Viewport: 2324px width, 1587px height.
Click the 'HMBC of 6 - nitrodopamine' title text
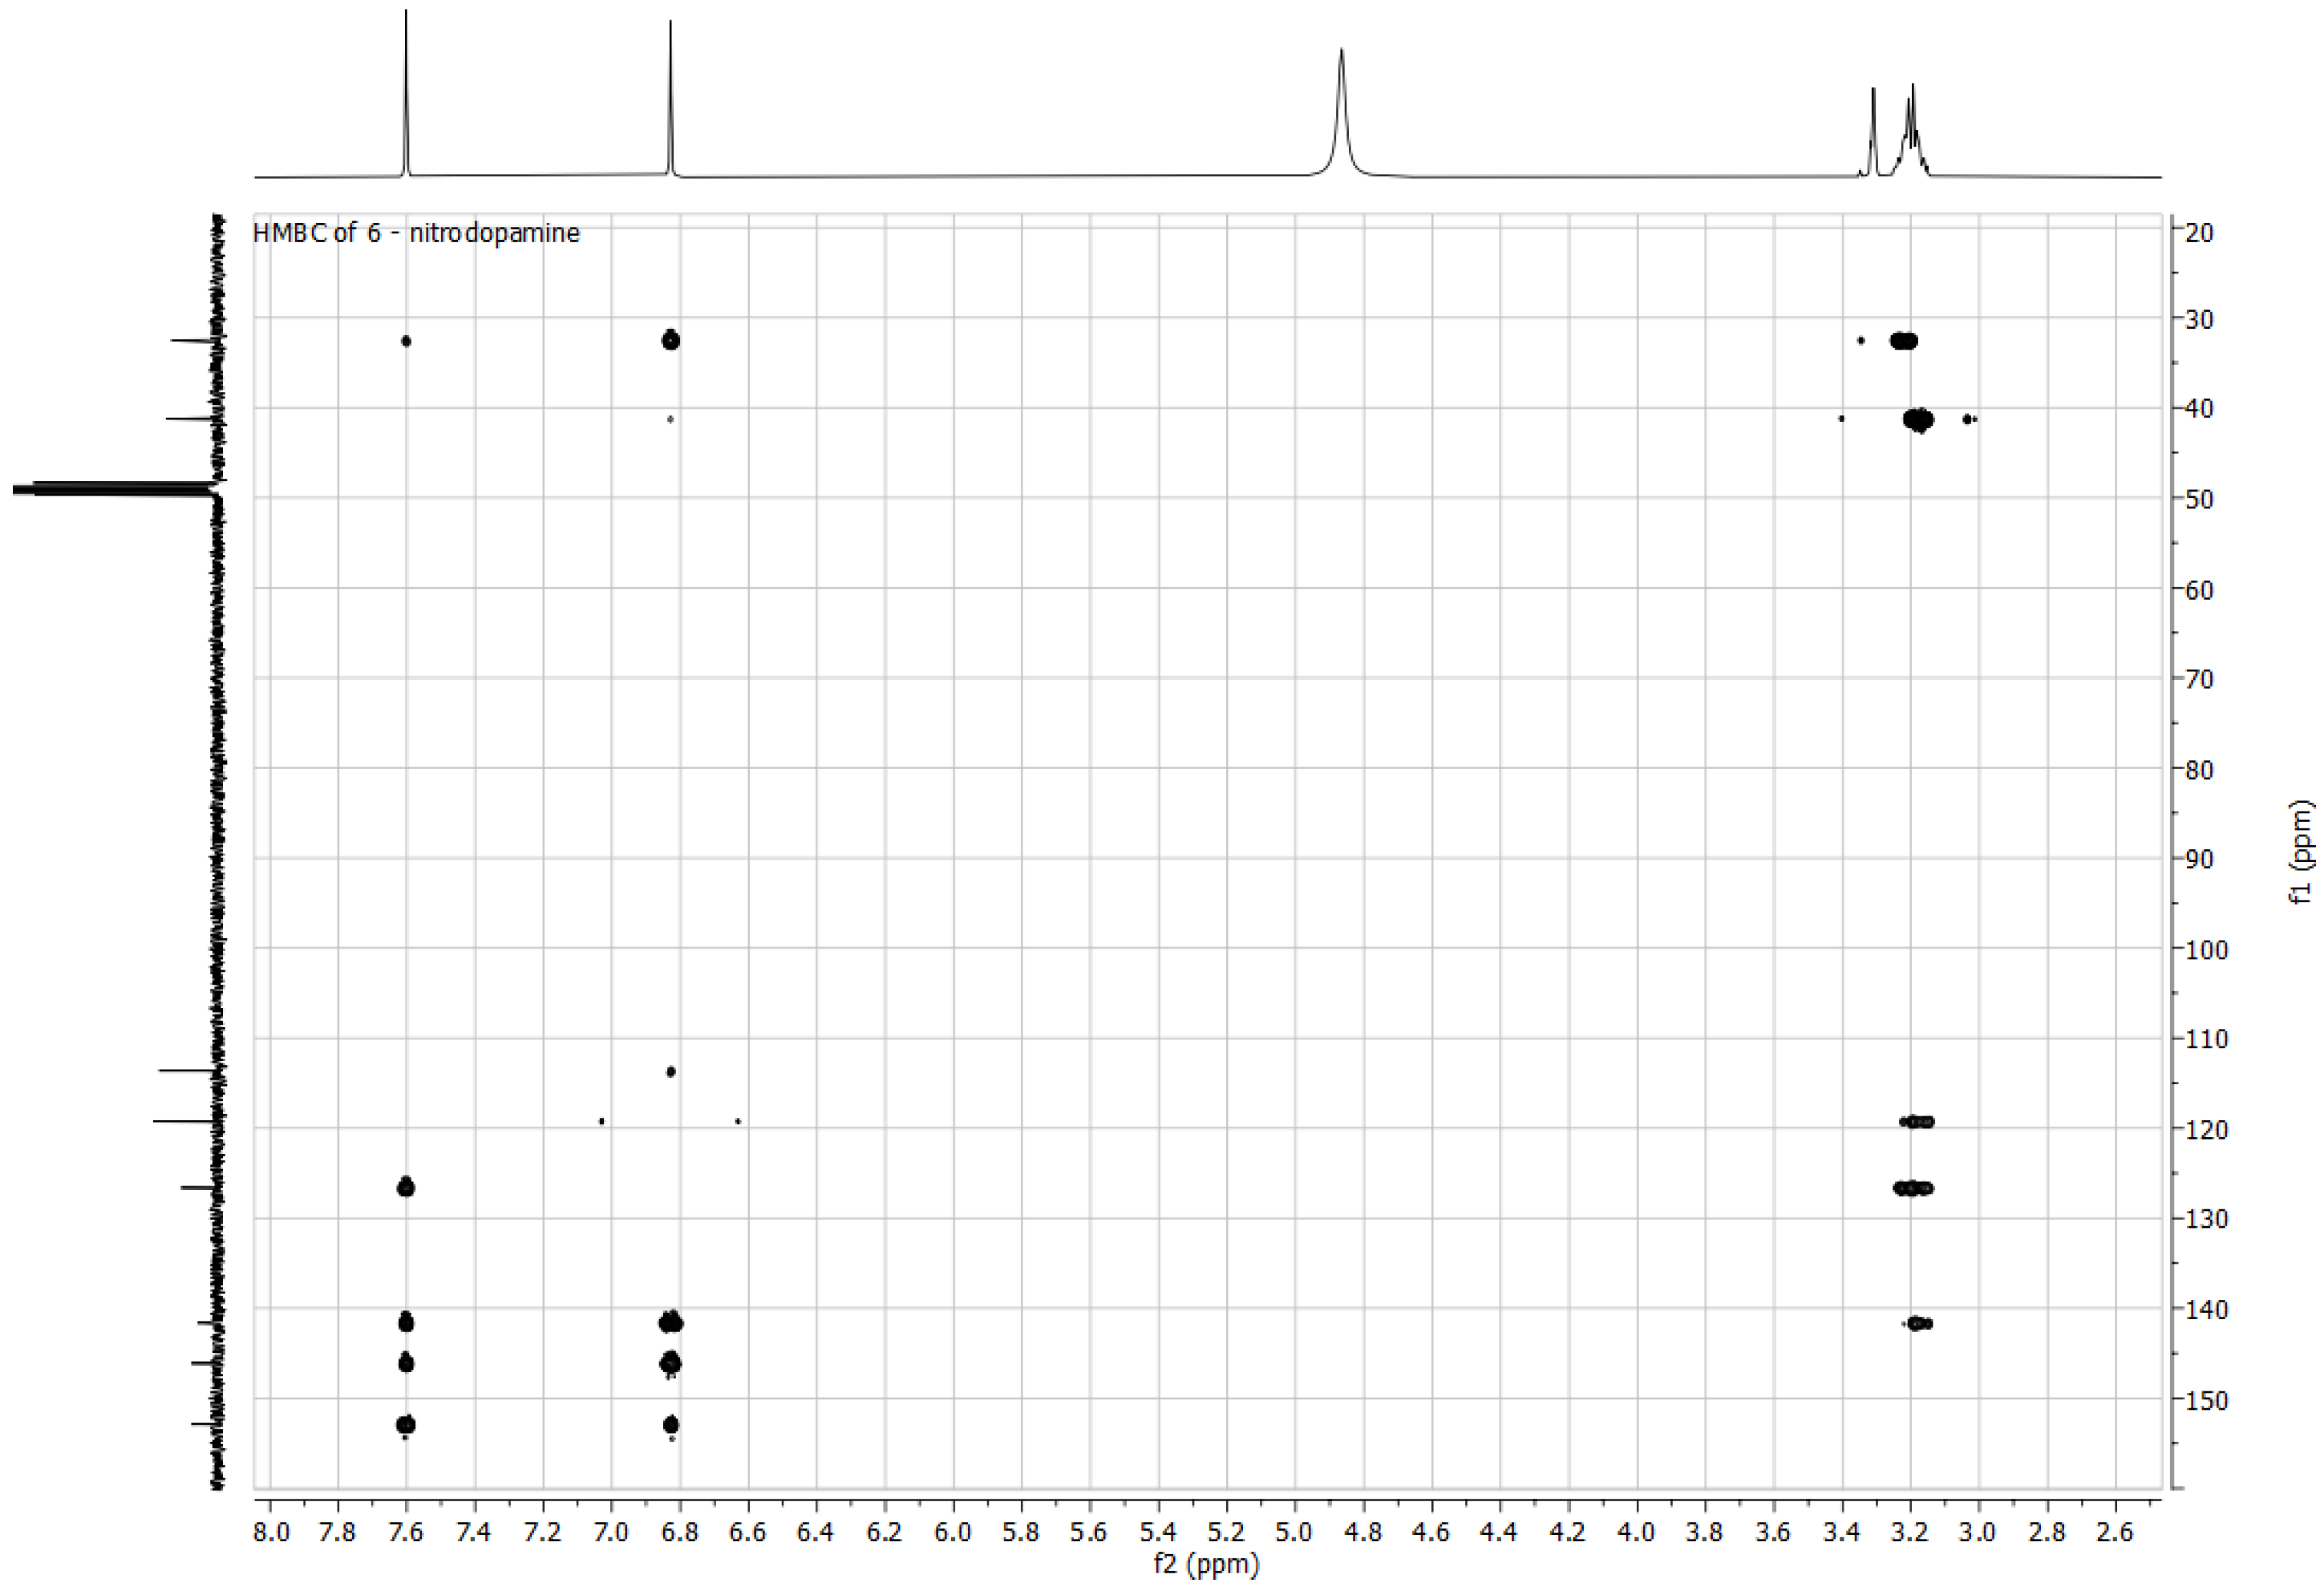(x=416, y=233)
